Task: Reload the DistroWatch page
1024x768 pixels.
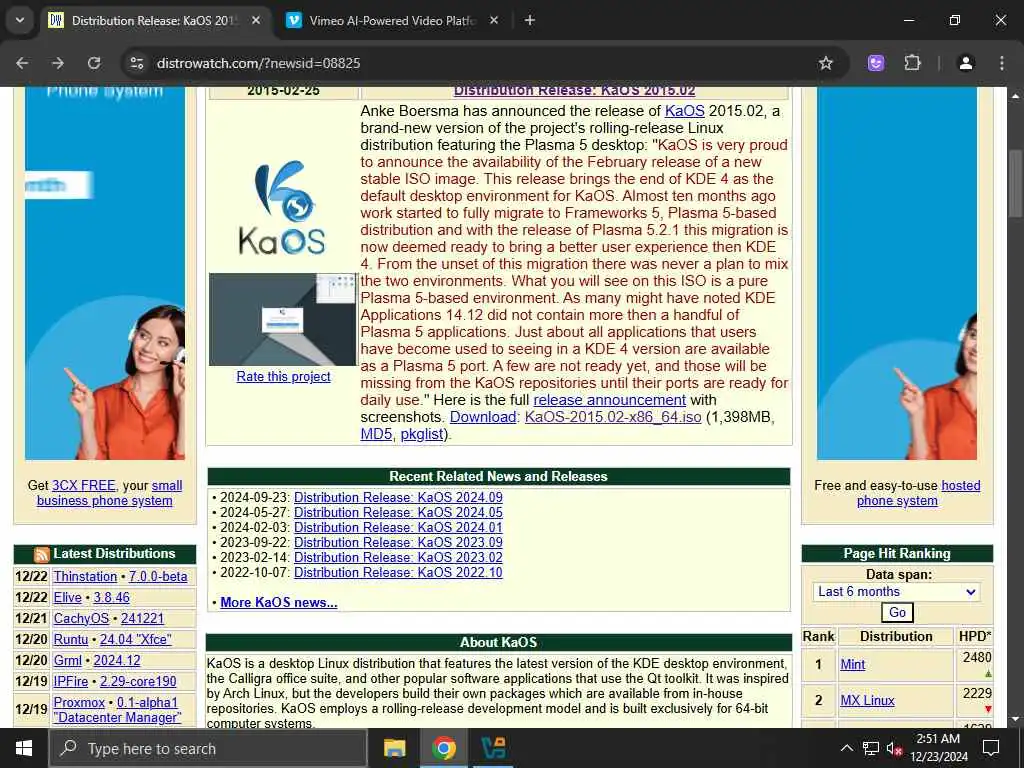Action: tap(94, 63)
